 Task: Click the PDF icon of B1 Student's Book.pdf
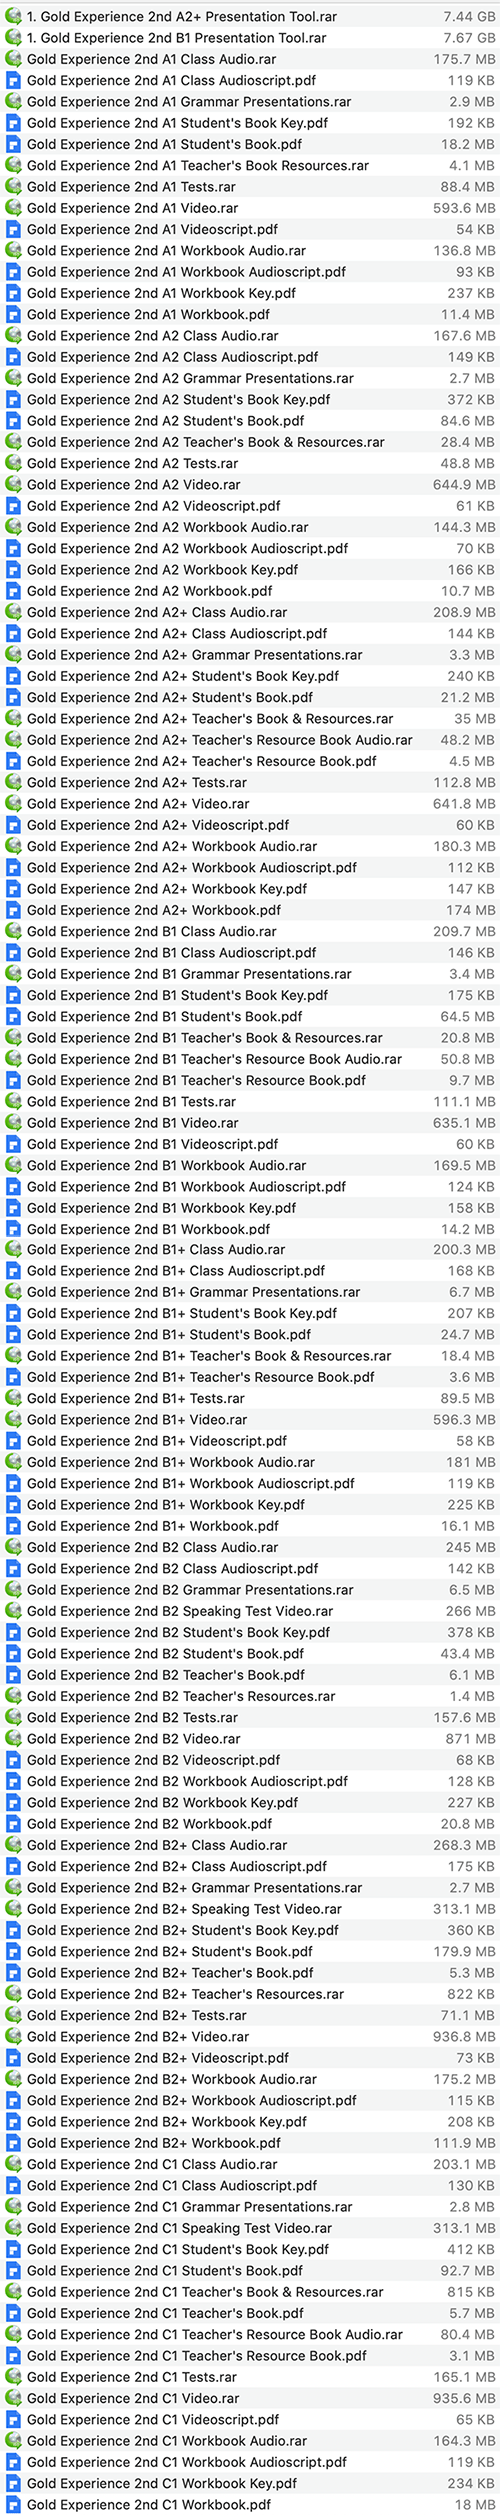pos(13,1016)
